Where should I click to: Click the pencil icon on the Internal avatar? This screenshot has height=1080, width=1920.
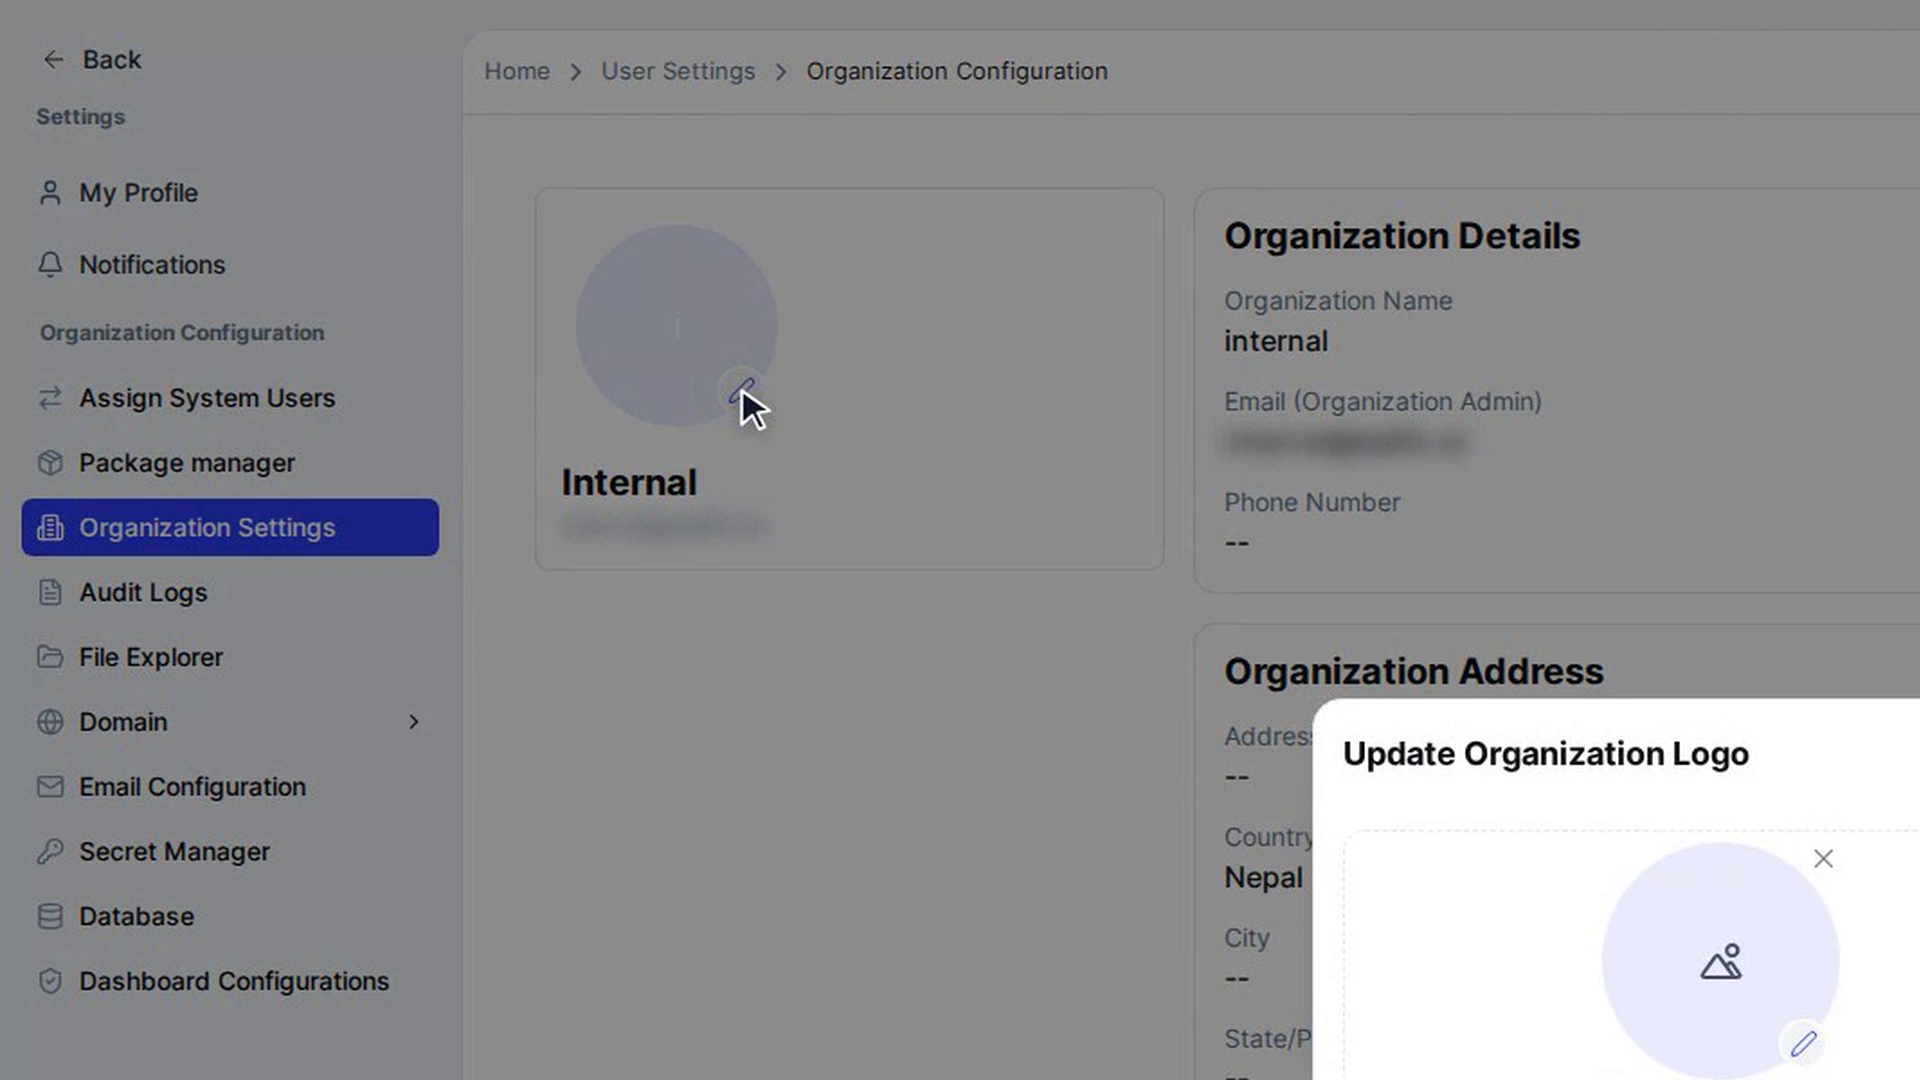coord(741,391)
